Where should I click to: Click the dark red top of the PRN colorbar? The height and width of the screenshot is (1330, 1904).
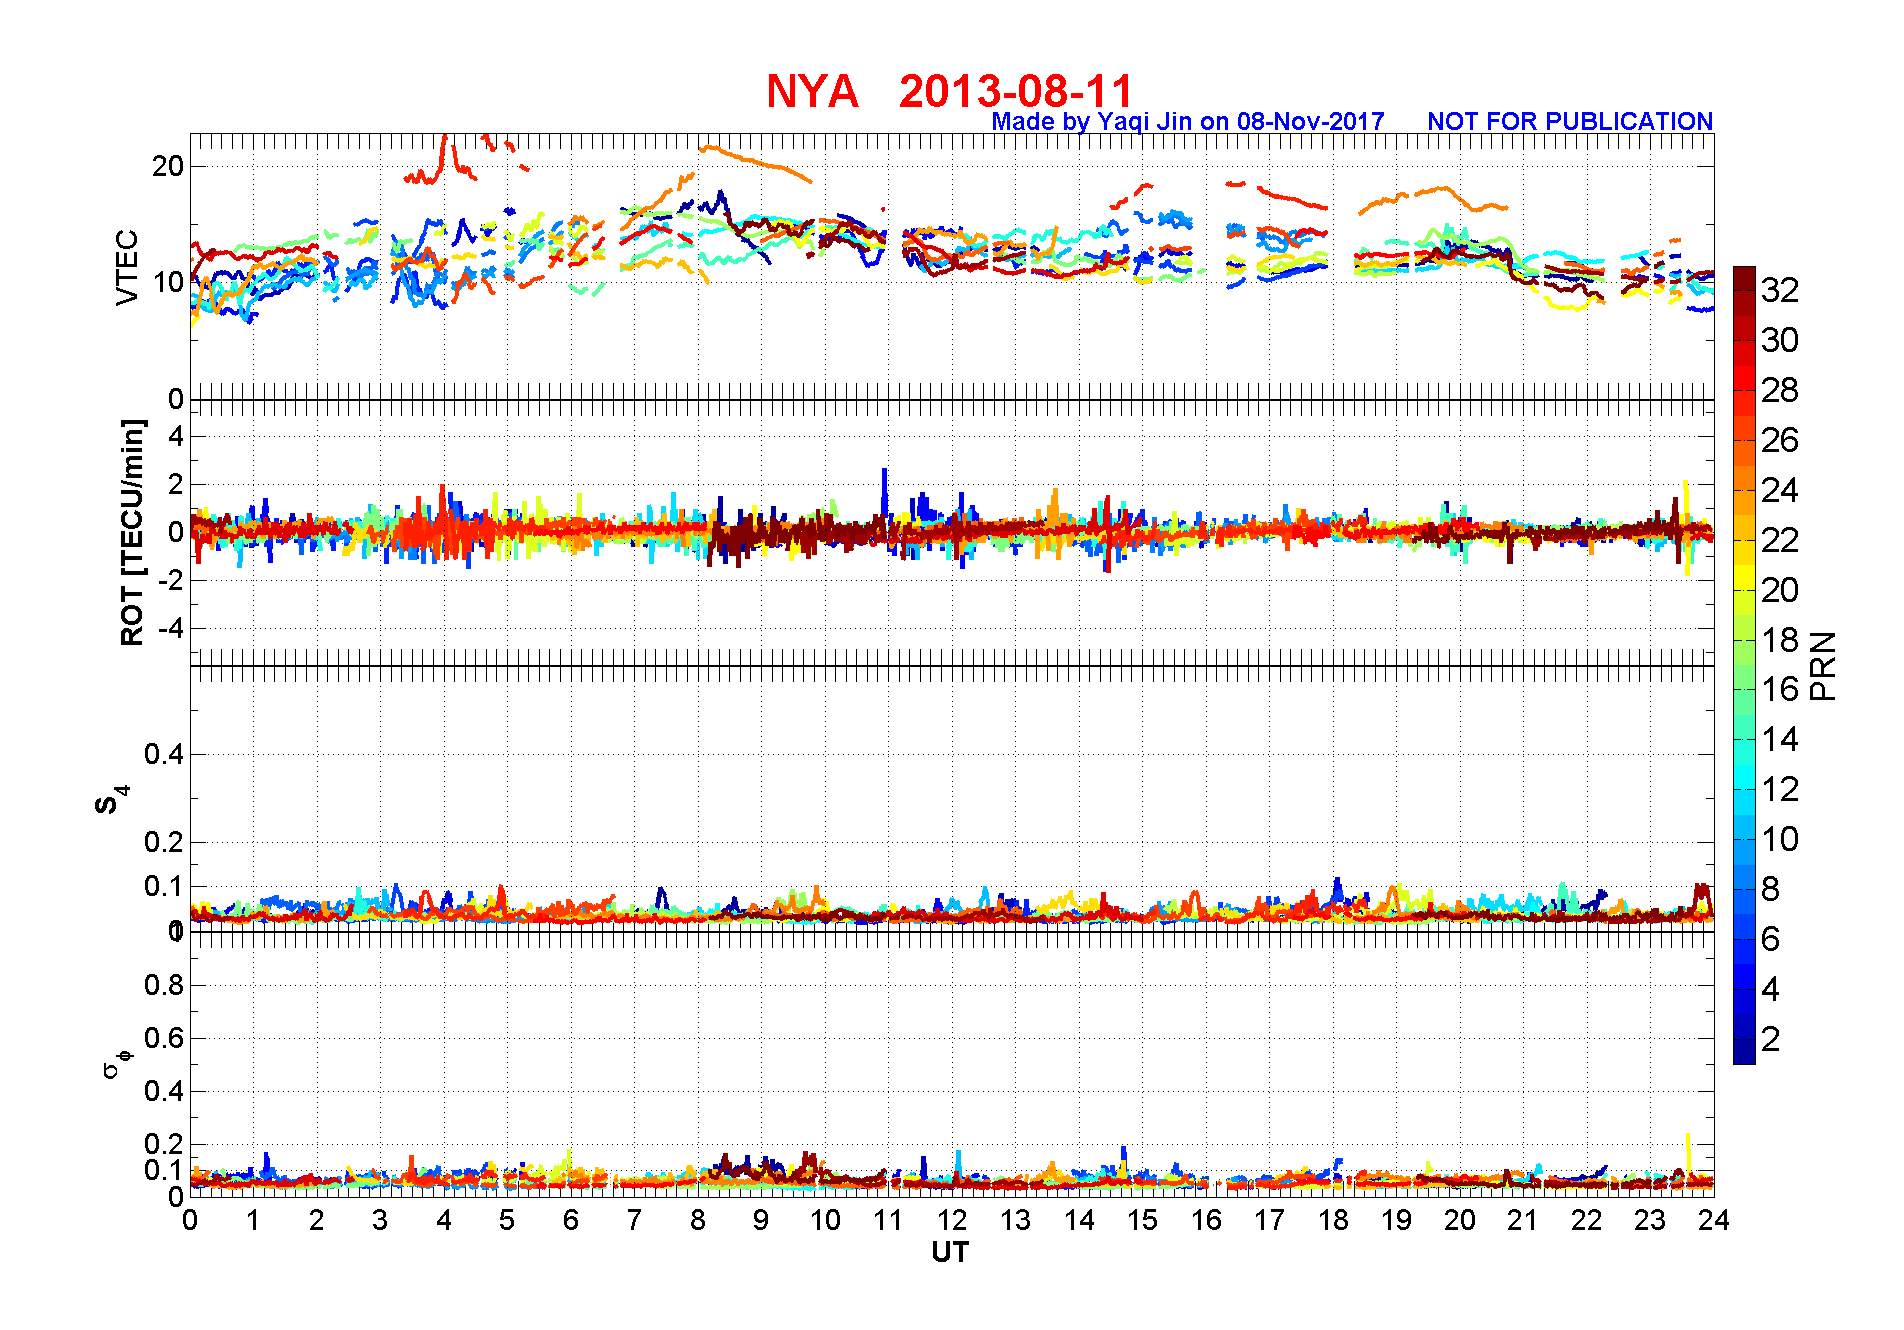pyautogui.click(x=1744, y=280)
